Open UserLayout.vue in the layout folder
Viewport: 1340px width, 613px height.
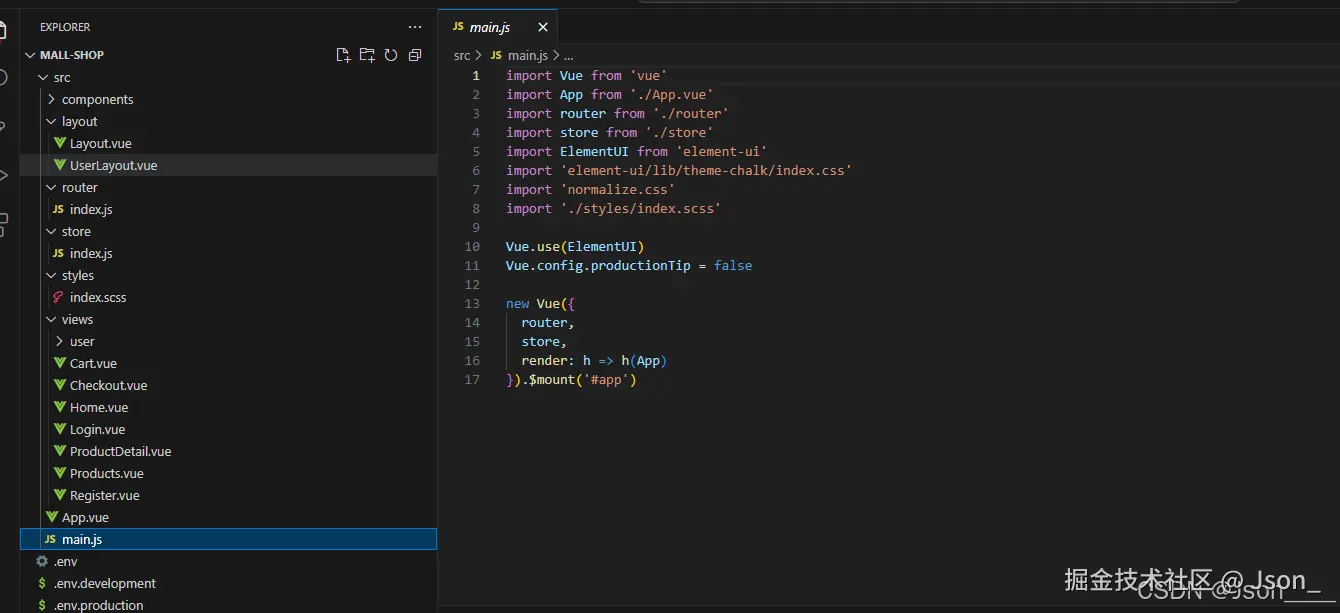coord(113,166)
